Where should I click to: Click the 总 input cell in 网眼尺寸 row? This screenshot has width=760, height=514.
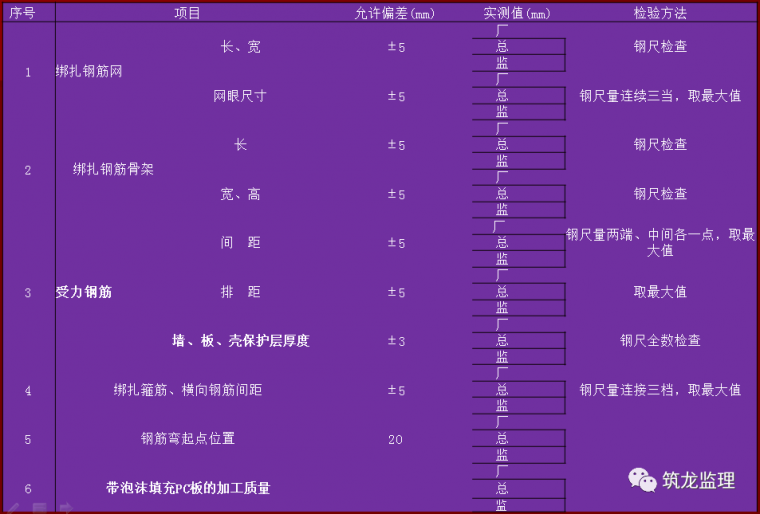[x=518, y=96]
